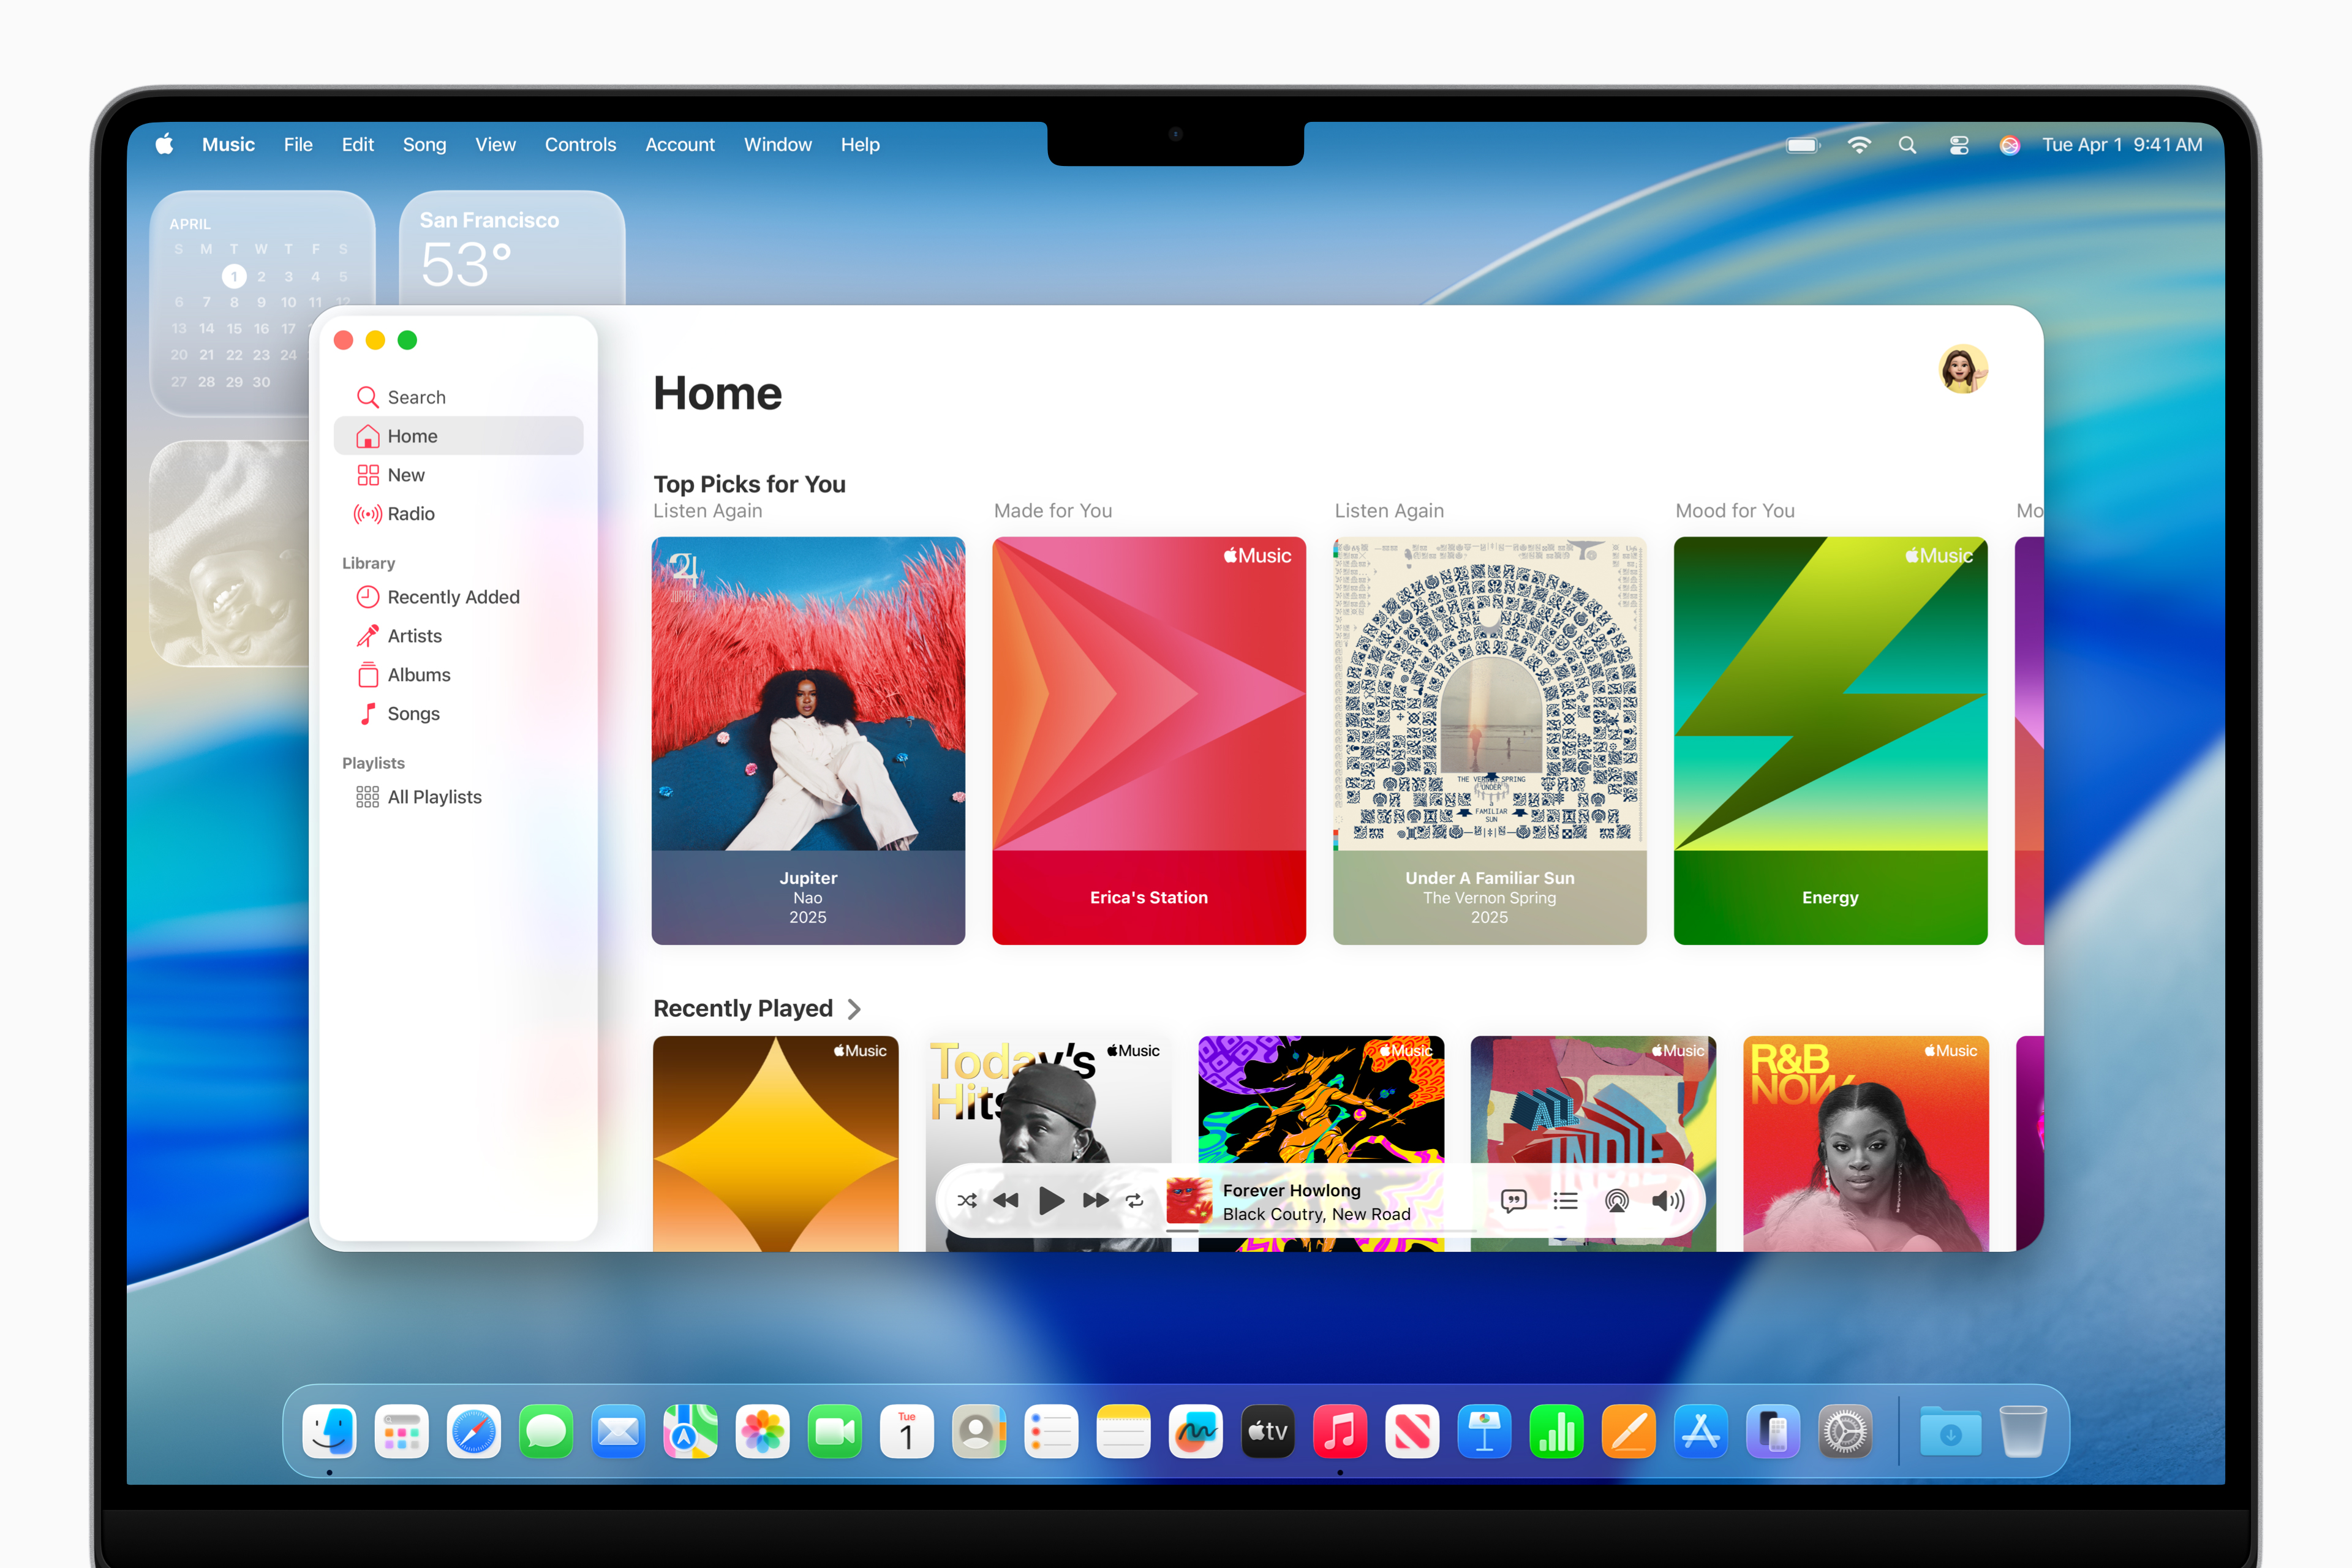This screenshot has width=2352, height=1568.
Task: Open the Account profile avatar menu
Action: (1963, 368)
